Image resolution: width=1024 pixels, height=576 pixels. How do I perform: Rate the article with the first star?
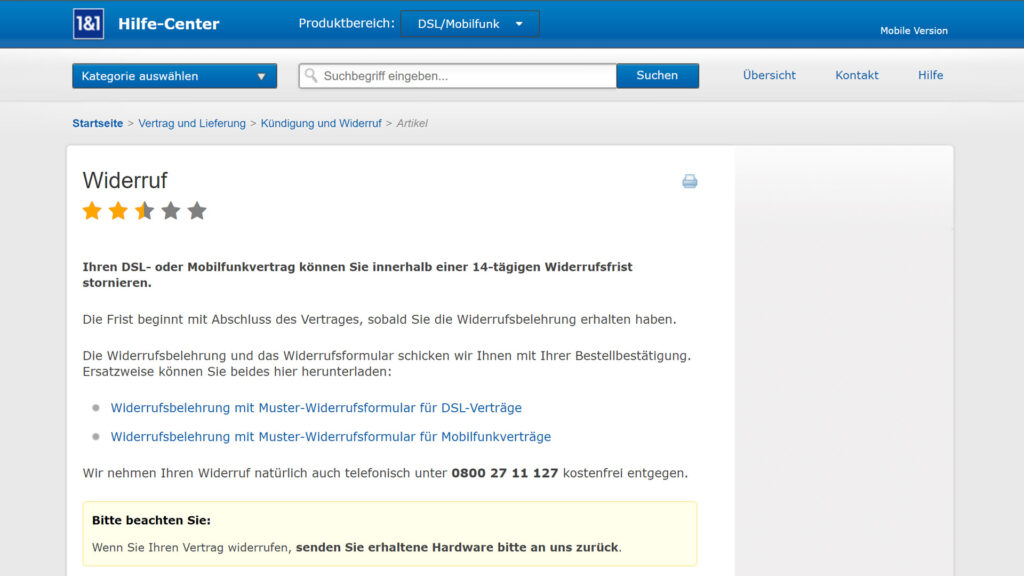(92, 211)
